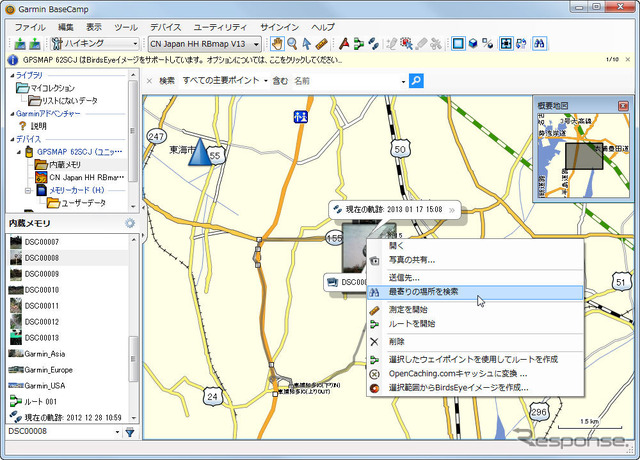Collapse the GPSMAP 62SCJ device node
Viewport: 640px width, 460px height.
point(19,152)
